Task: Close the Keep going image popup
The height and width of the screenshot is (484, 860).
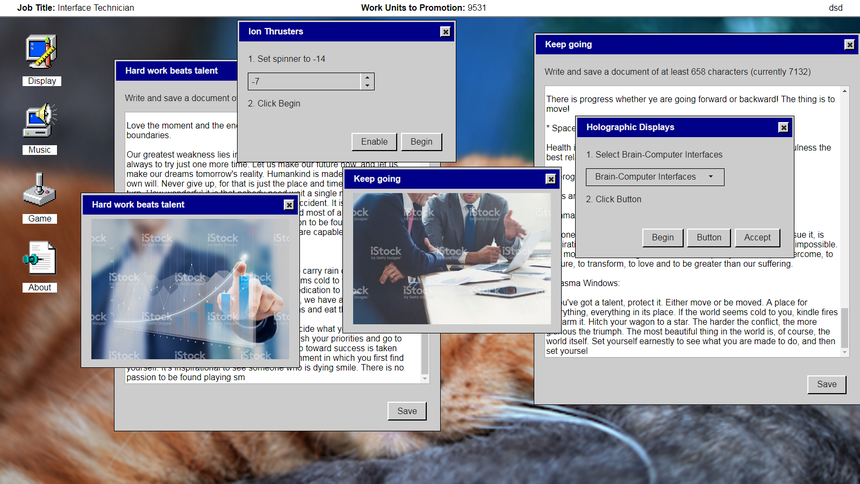Action: [x=550, y=179]
